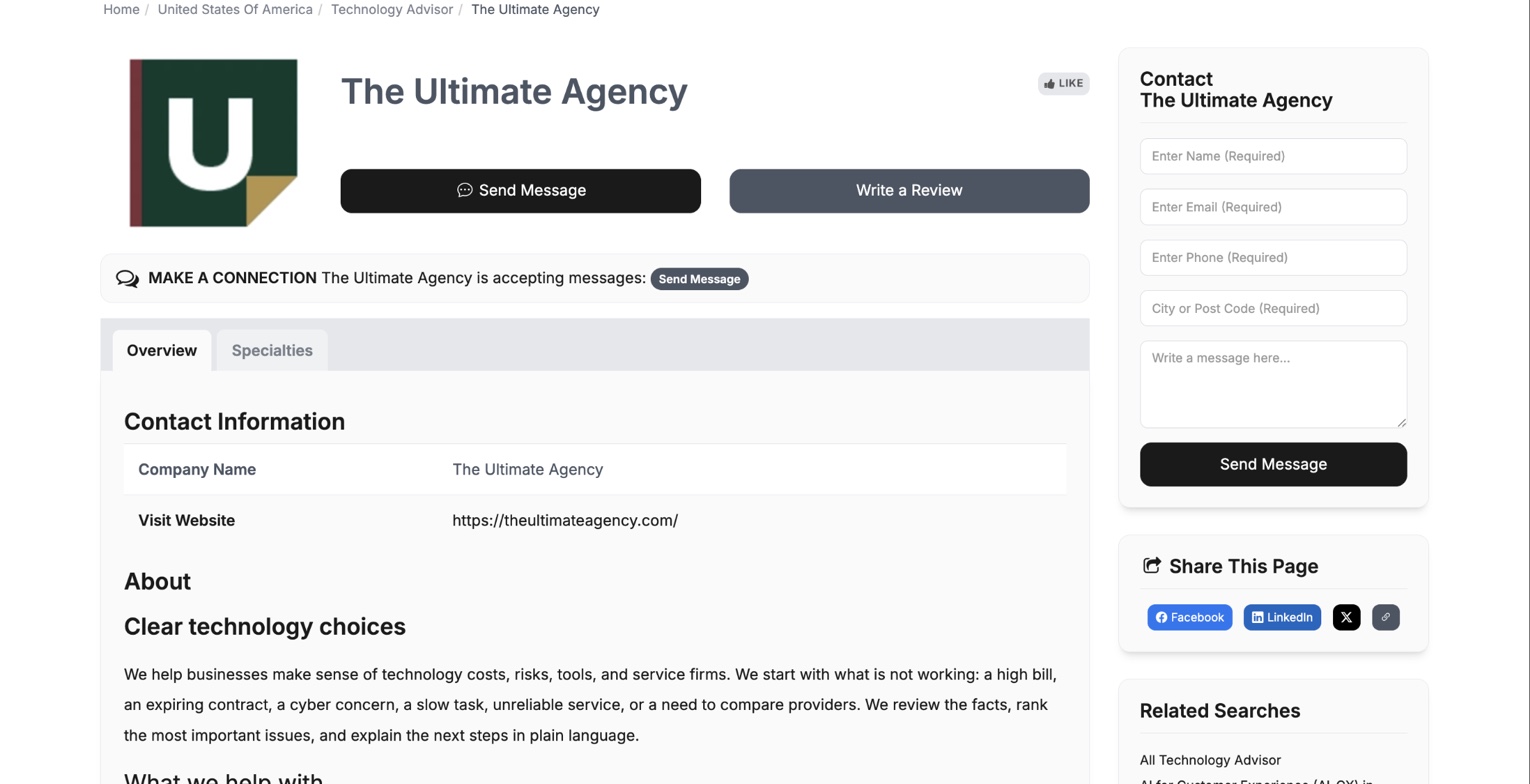The width and height of the screenshot is (1530, 784).
Task: Open All Technology Advisor related search
Action: click(1210, 760)
